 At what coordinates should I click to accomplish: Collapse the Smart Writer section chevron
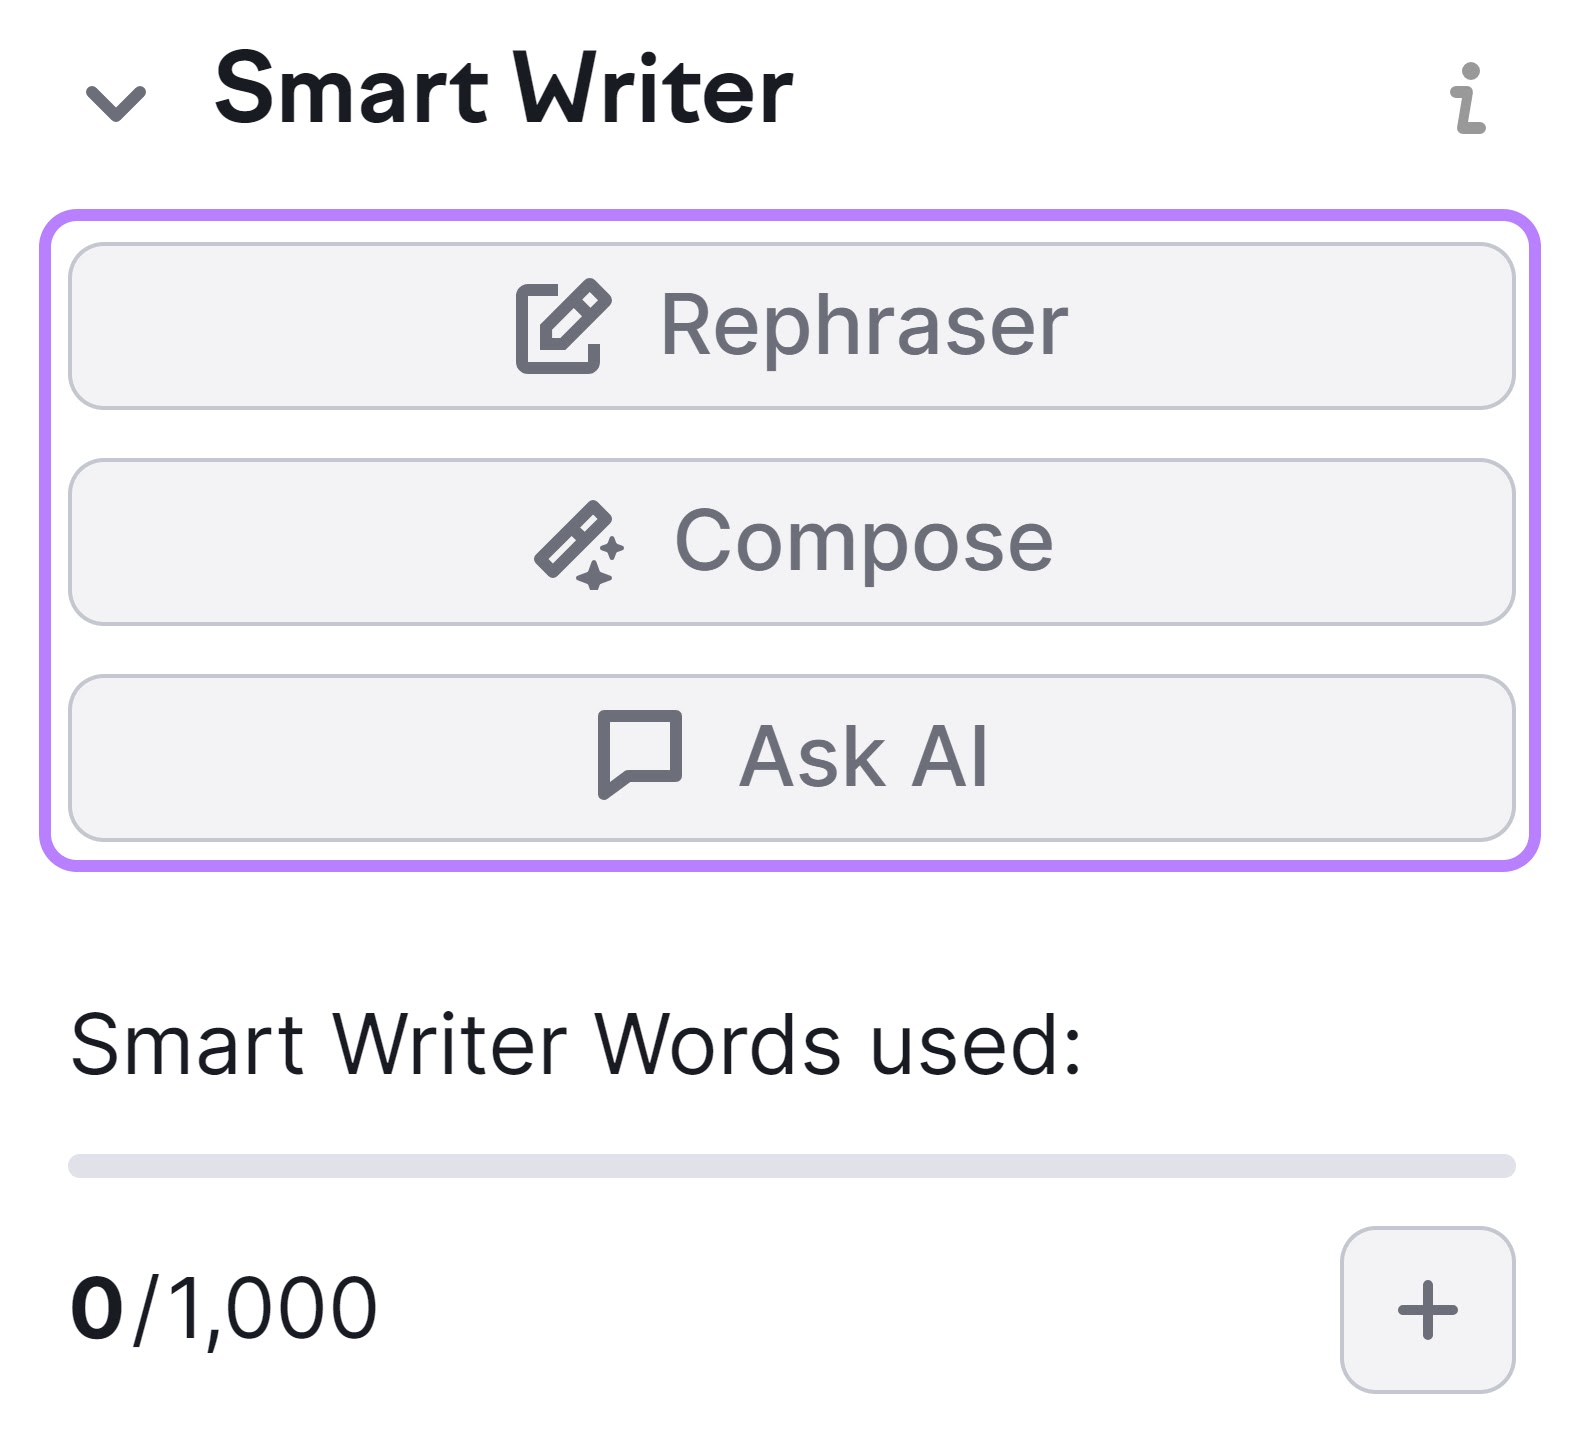pyautogui.click(x=116, y=102)
